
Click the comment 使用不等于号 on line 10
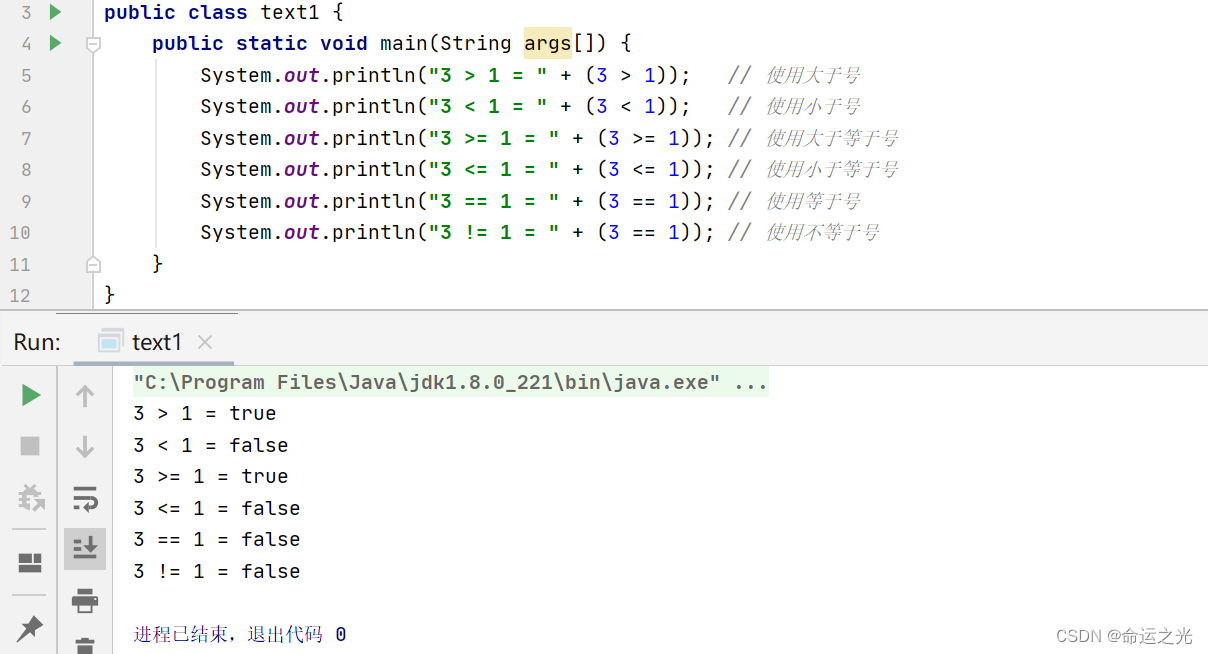coord(804,232)
